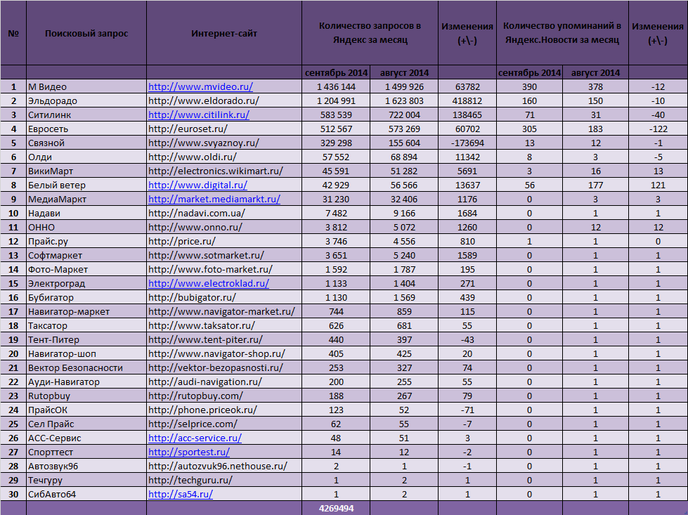Viewport: 688px width, 515px height.
Task: Select the 'Вектор Безопасности' cell
Action: pos(86,368)
